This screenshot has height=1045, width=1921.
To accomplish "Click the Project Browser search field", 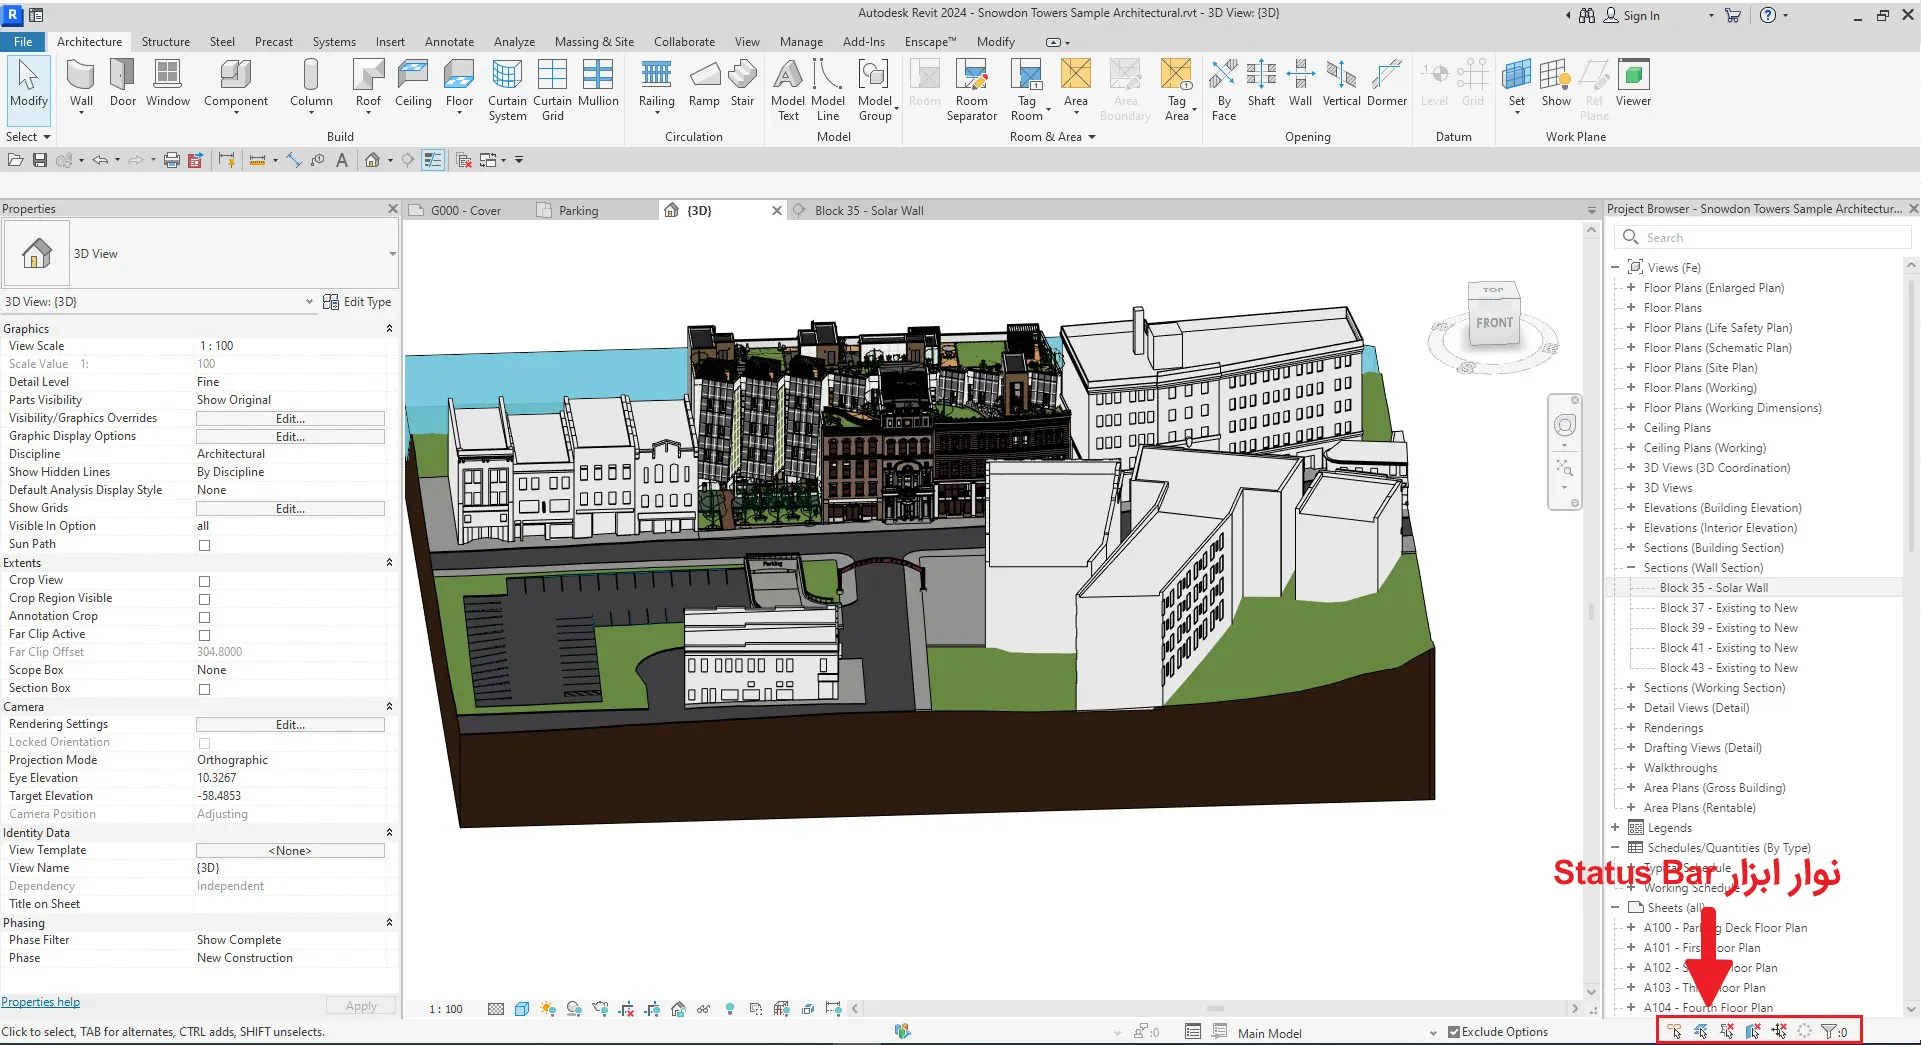I will tap(1762, 237).
